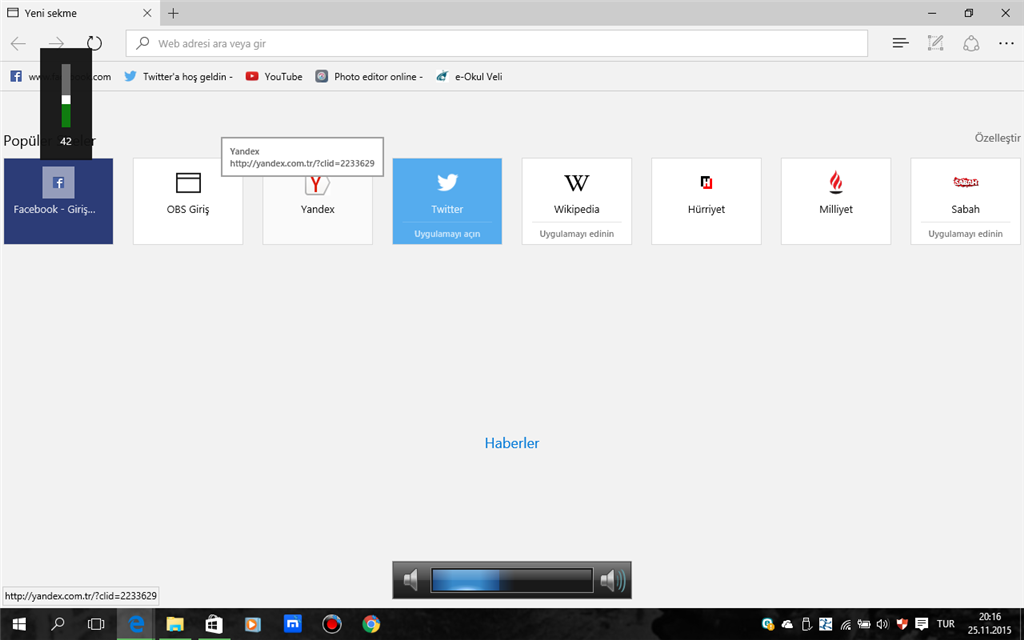Click the TUR language indicator
The height and width of the screenshot is (640, 1024).
pos(946,624)
